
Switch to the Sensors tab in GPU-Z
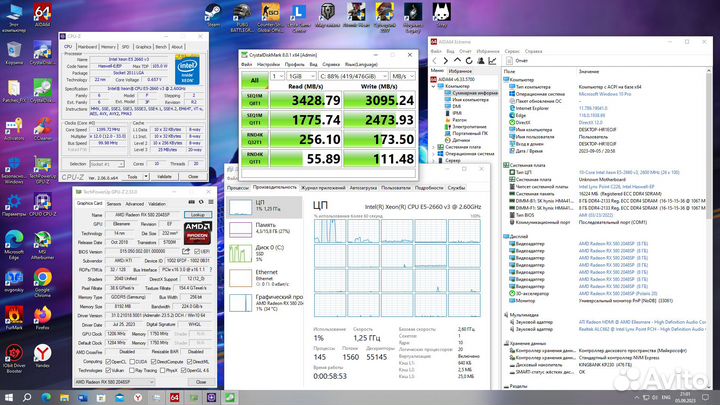pos(114,204)
